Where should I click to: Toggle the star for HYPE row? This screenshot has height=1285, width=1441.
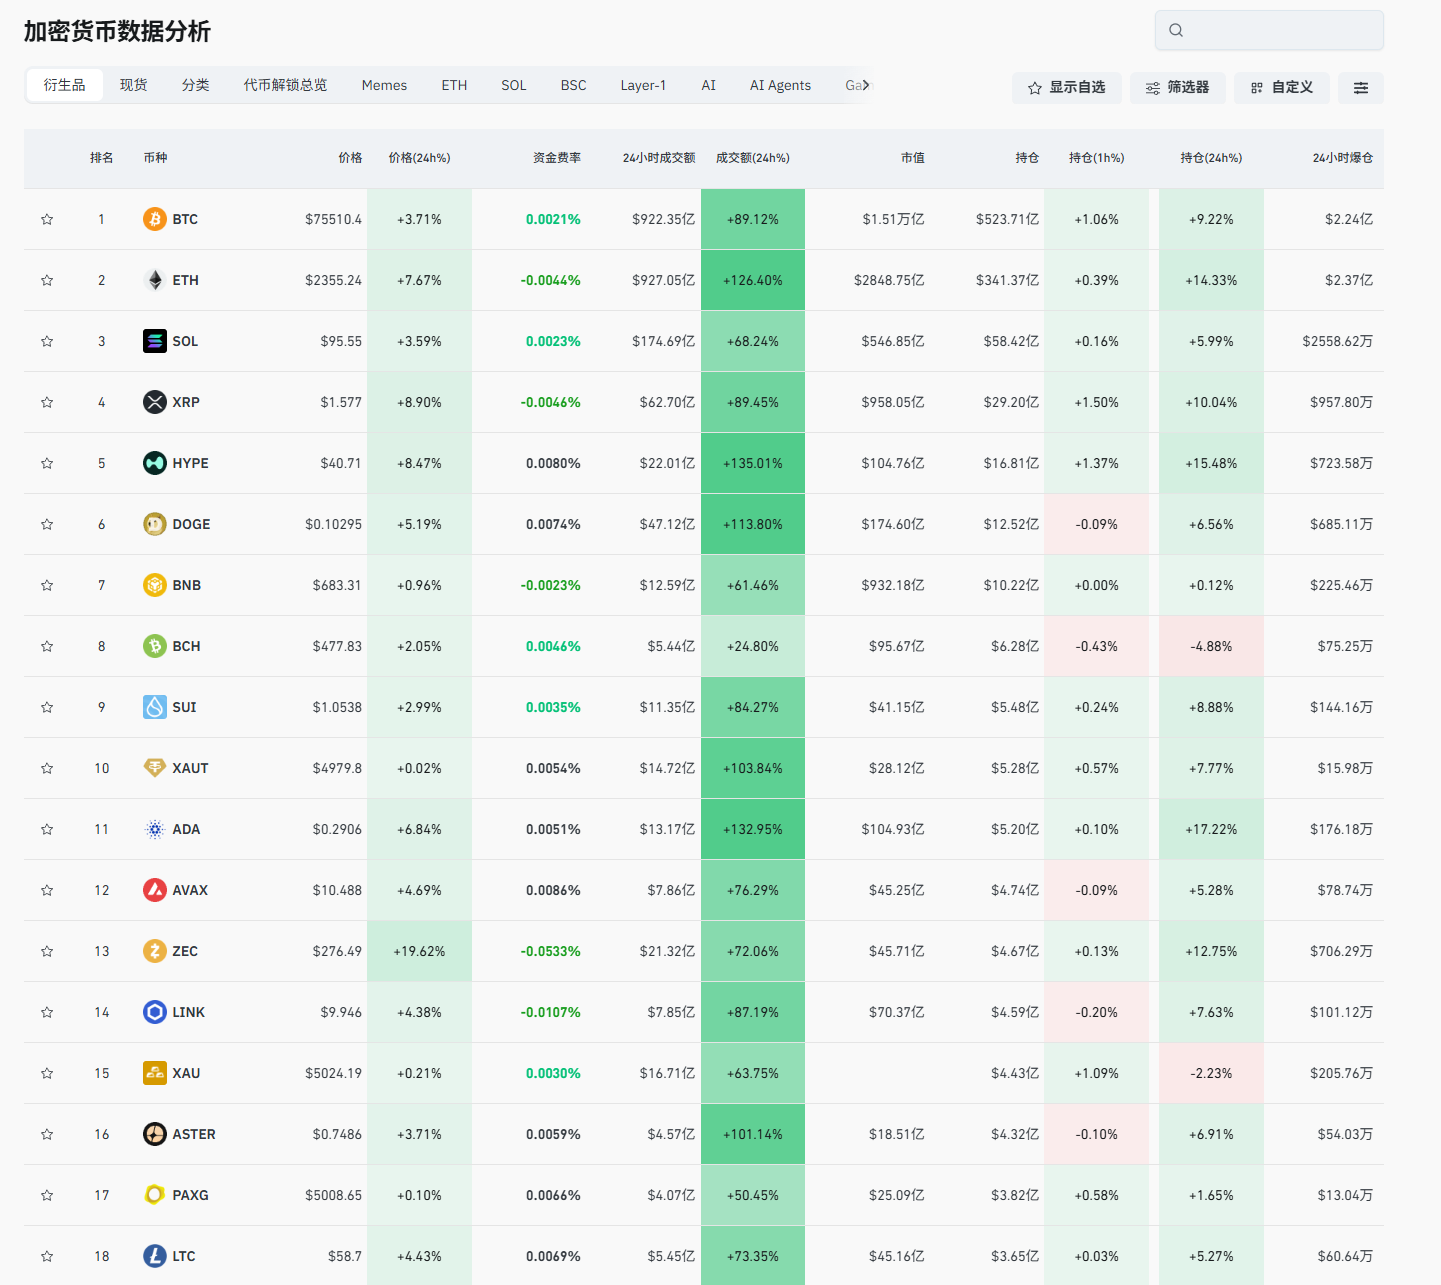[x=47, y=463]
